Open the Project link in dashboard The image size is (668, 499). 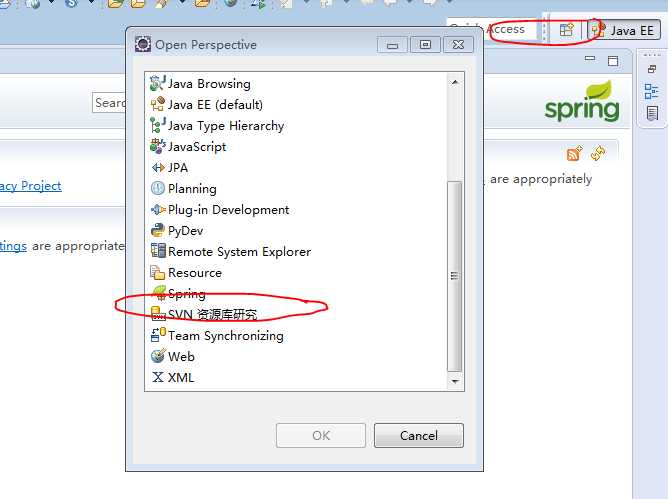tap(30, 186)
